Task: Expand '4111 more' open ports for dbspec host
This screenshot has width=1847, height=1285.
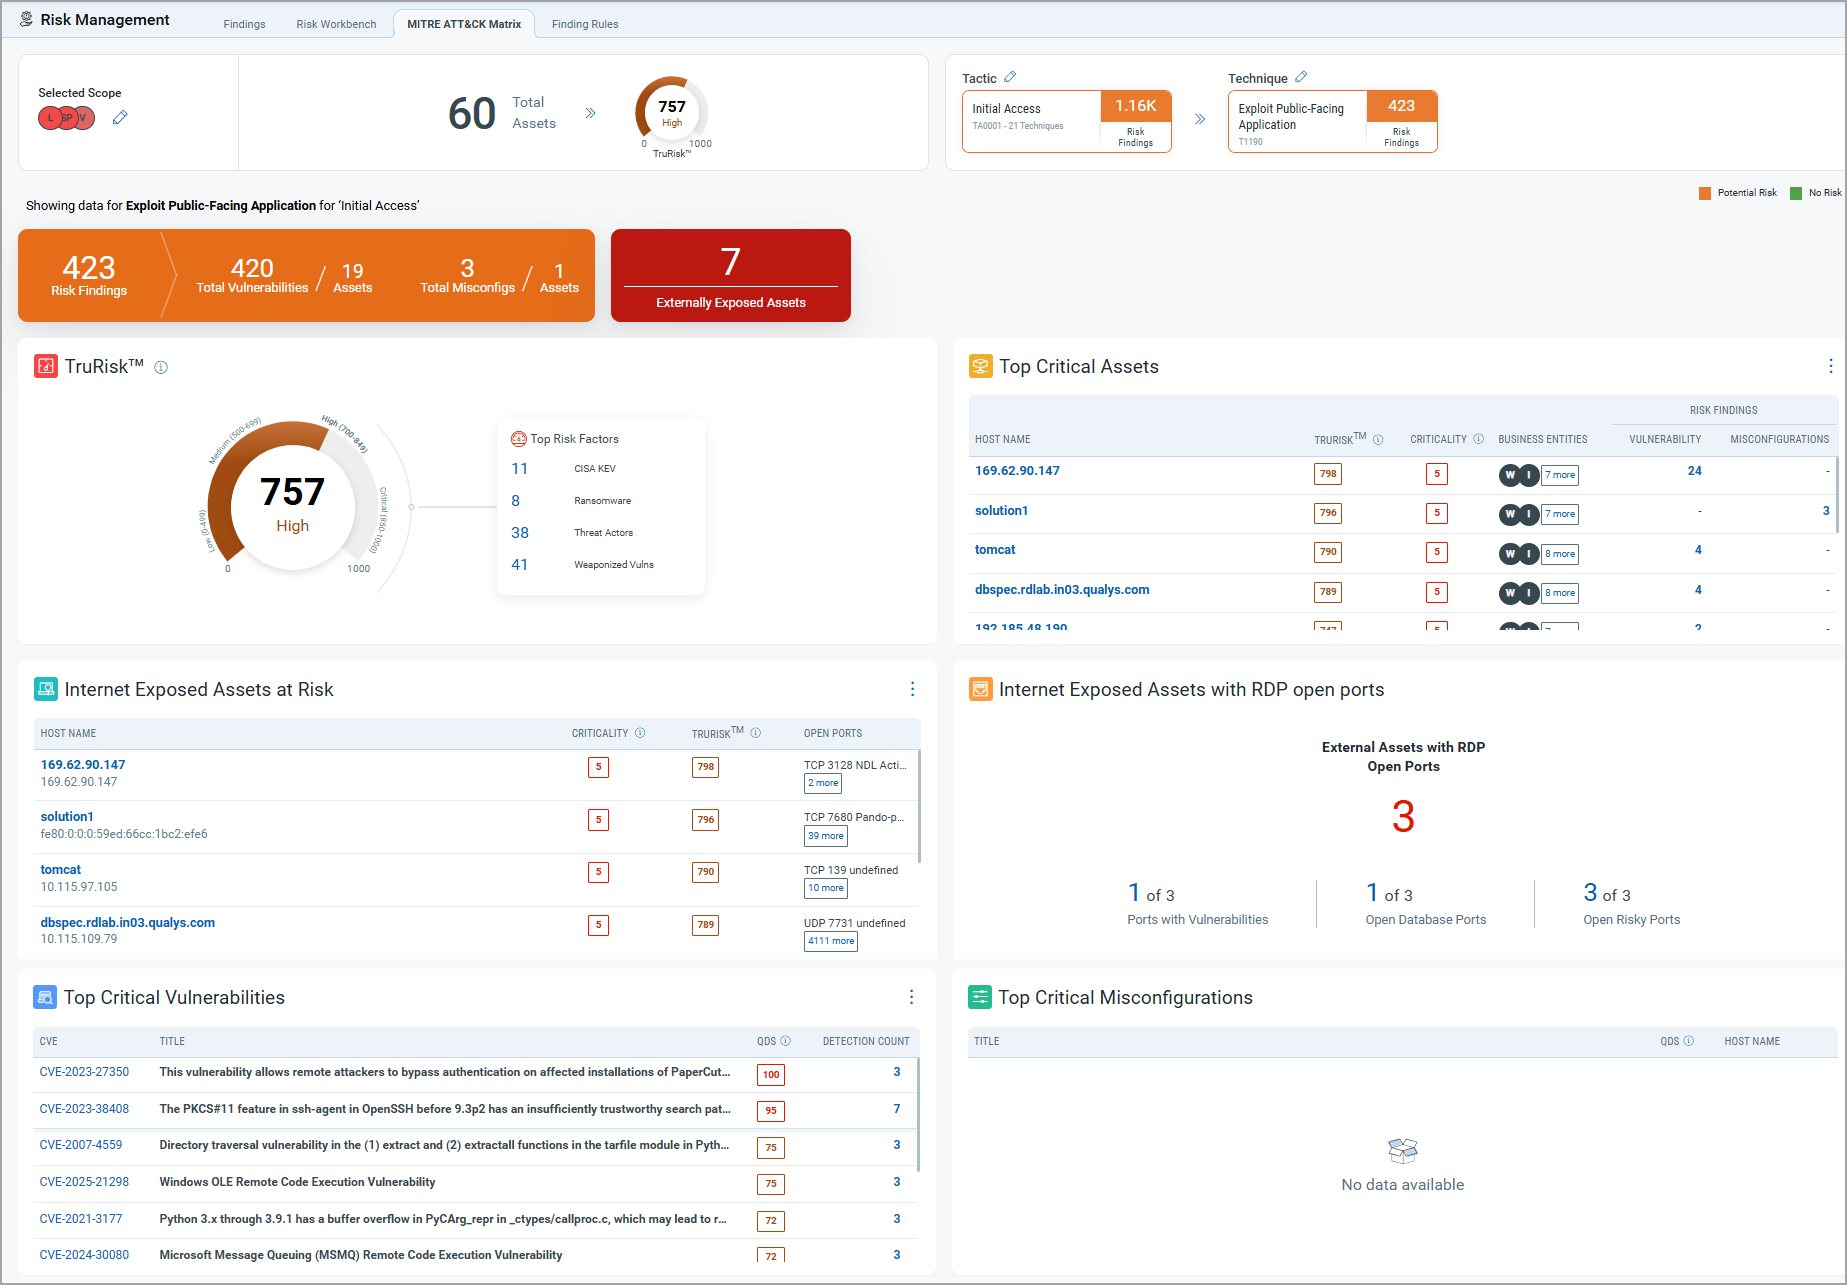Action: coord(831,941)
